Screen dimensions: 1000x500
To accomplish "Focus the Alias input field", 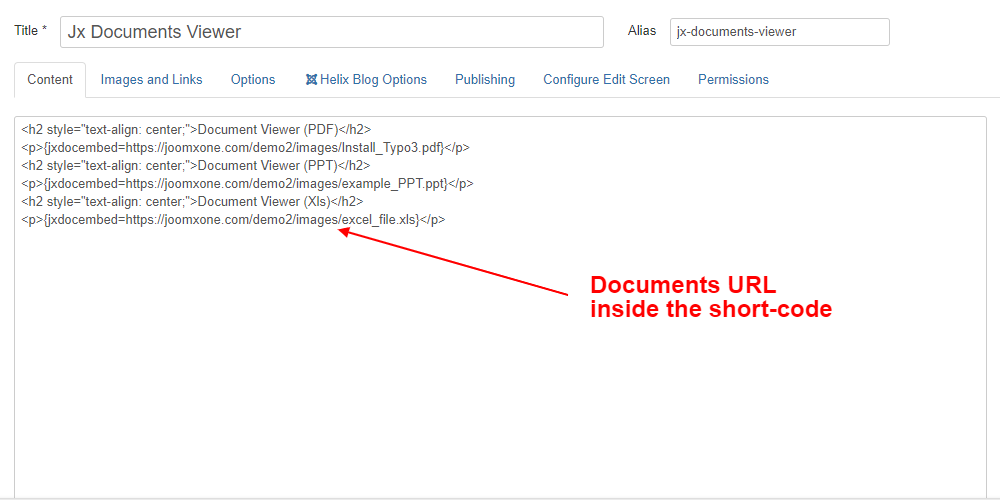I will coord(779,32).
